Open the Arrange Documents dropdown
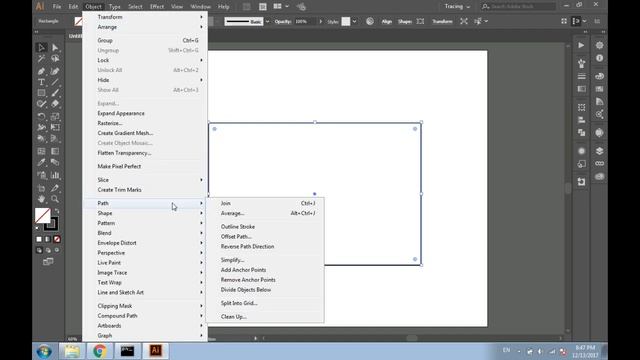This screenshot has width=640, height=360. [281, 7]
